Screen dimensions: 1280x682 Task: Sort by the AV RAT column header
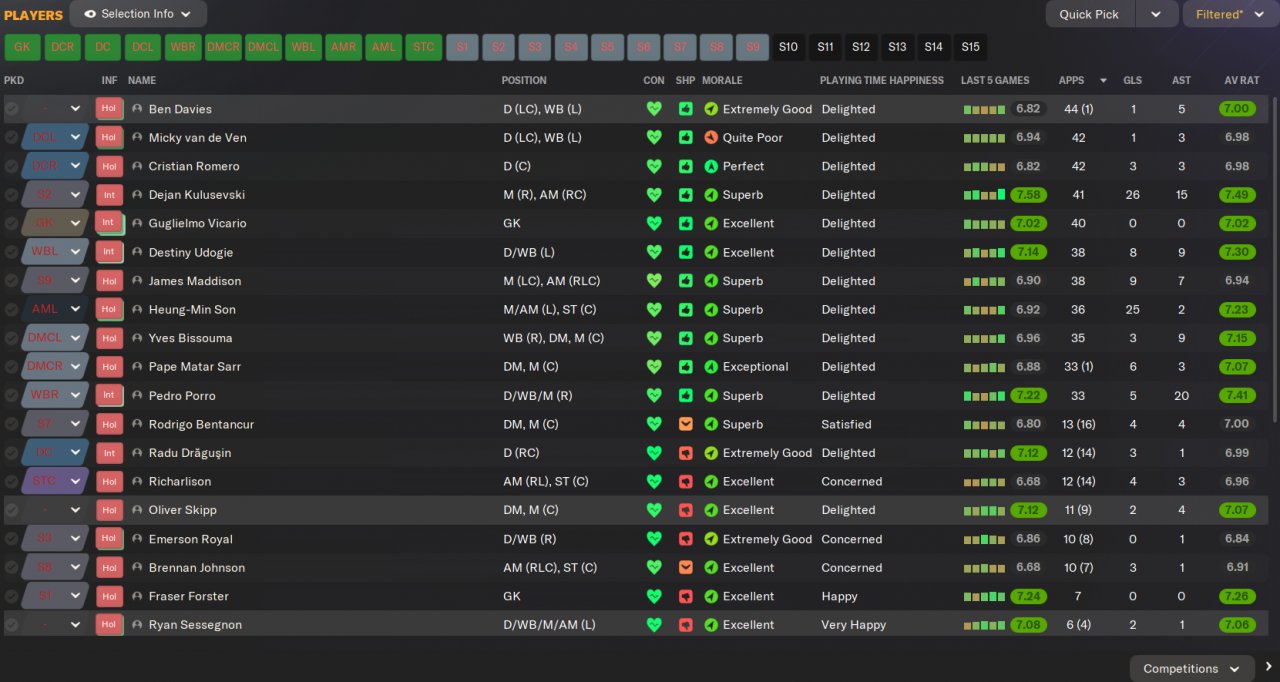(1242, 80)
